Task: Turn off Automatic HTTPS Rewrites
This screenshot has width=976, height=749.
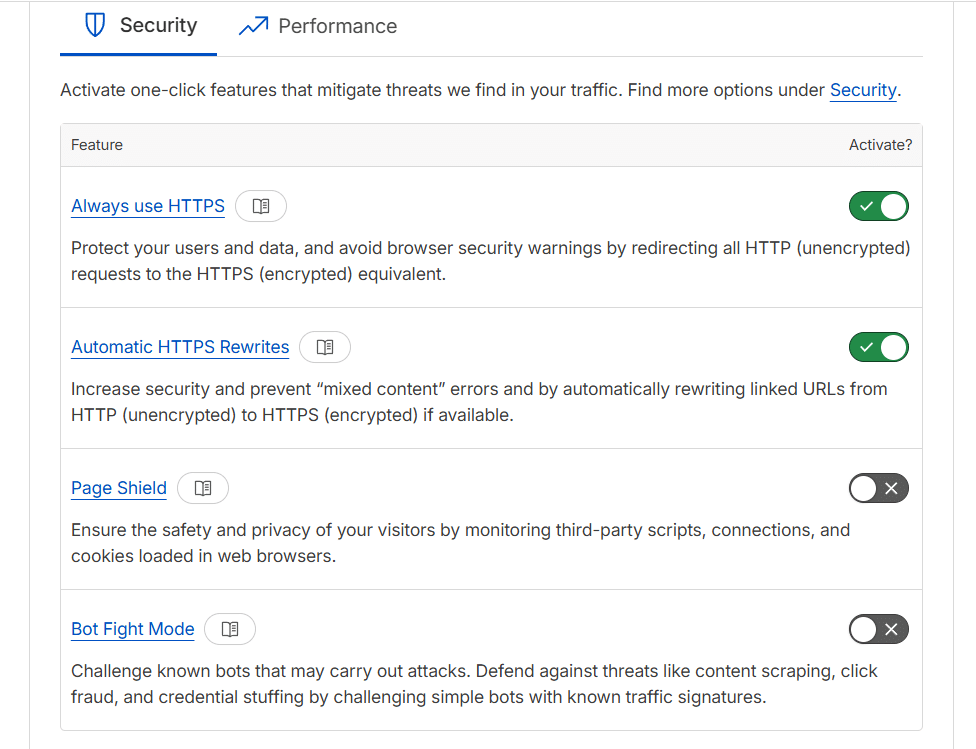Action: tap(878, 347)
